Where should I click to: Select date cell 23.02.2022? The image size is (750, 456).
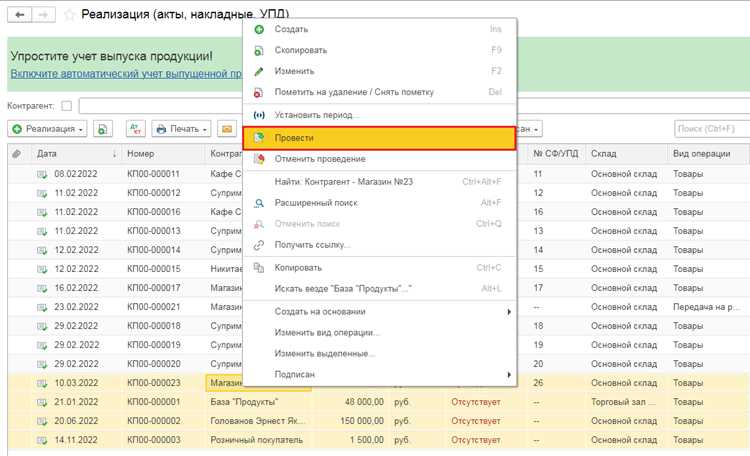coord(77,307)
